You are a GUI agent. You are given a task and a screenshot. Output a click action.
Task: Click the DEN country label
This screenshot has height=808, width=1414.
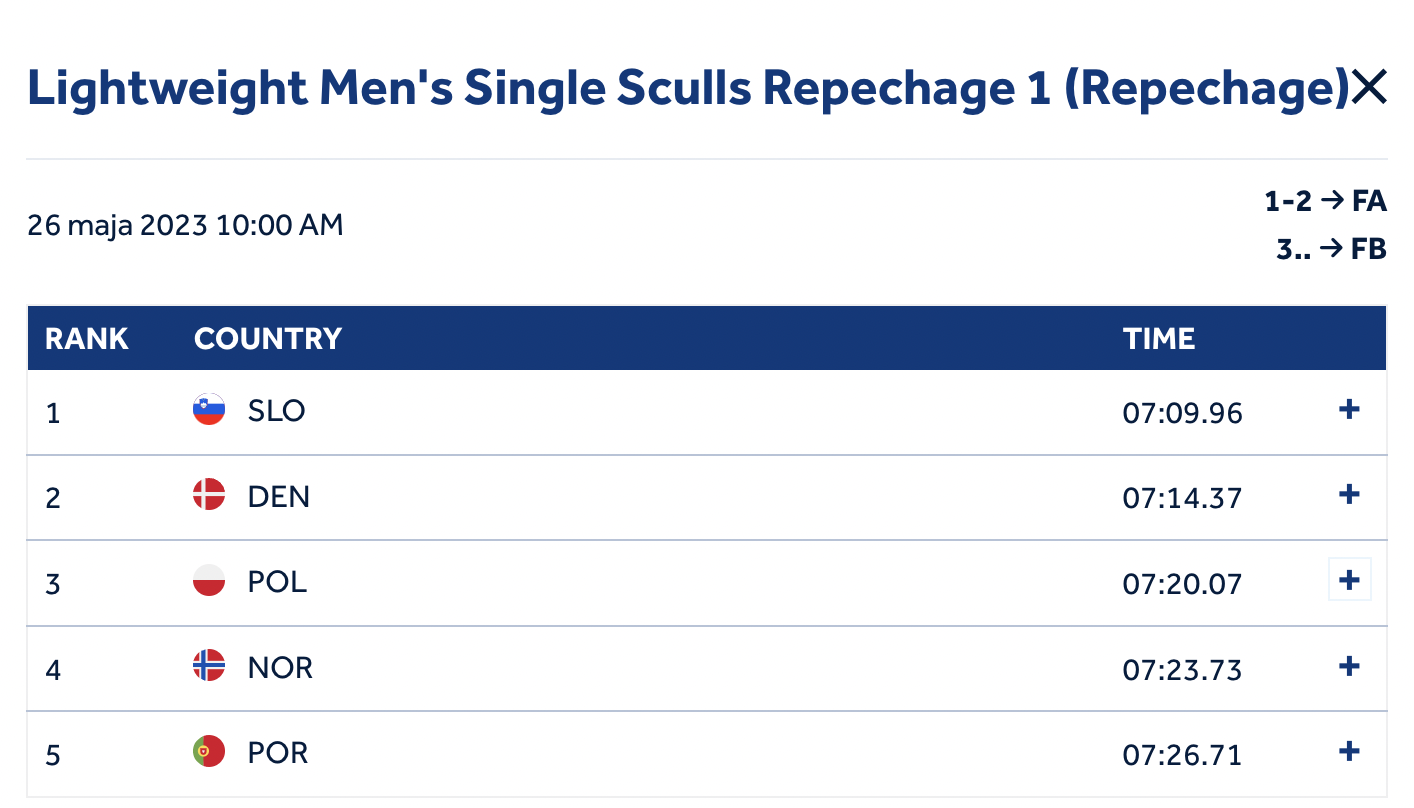279,497
